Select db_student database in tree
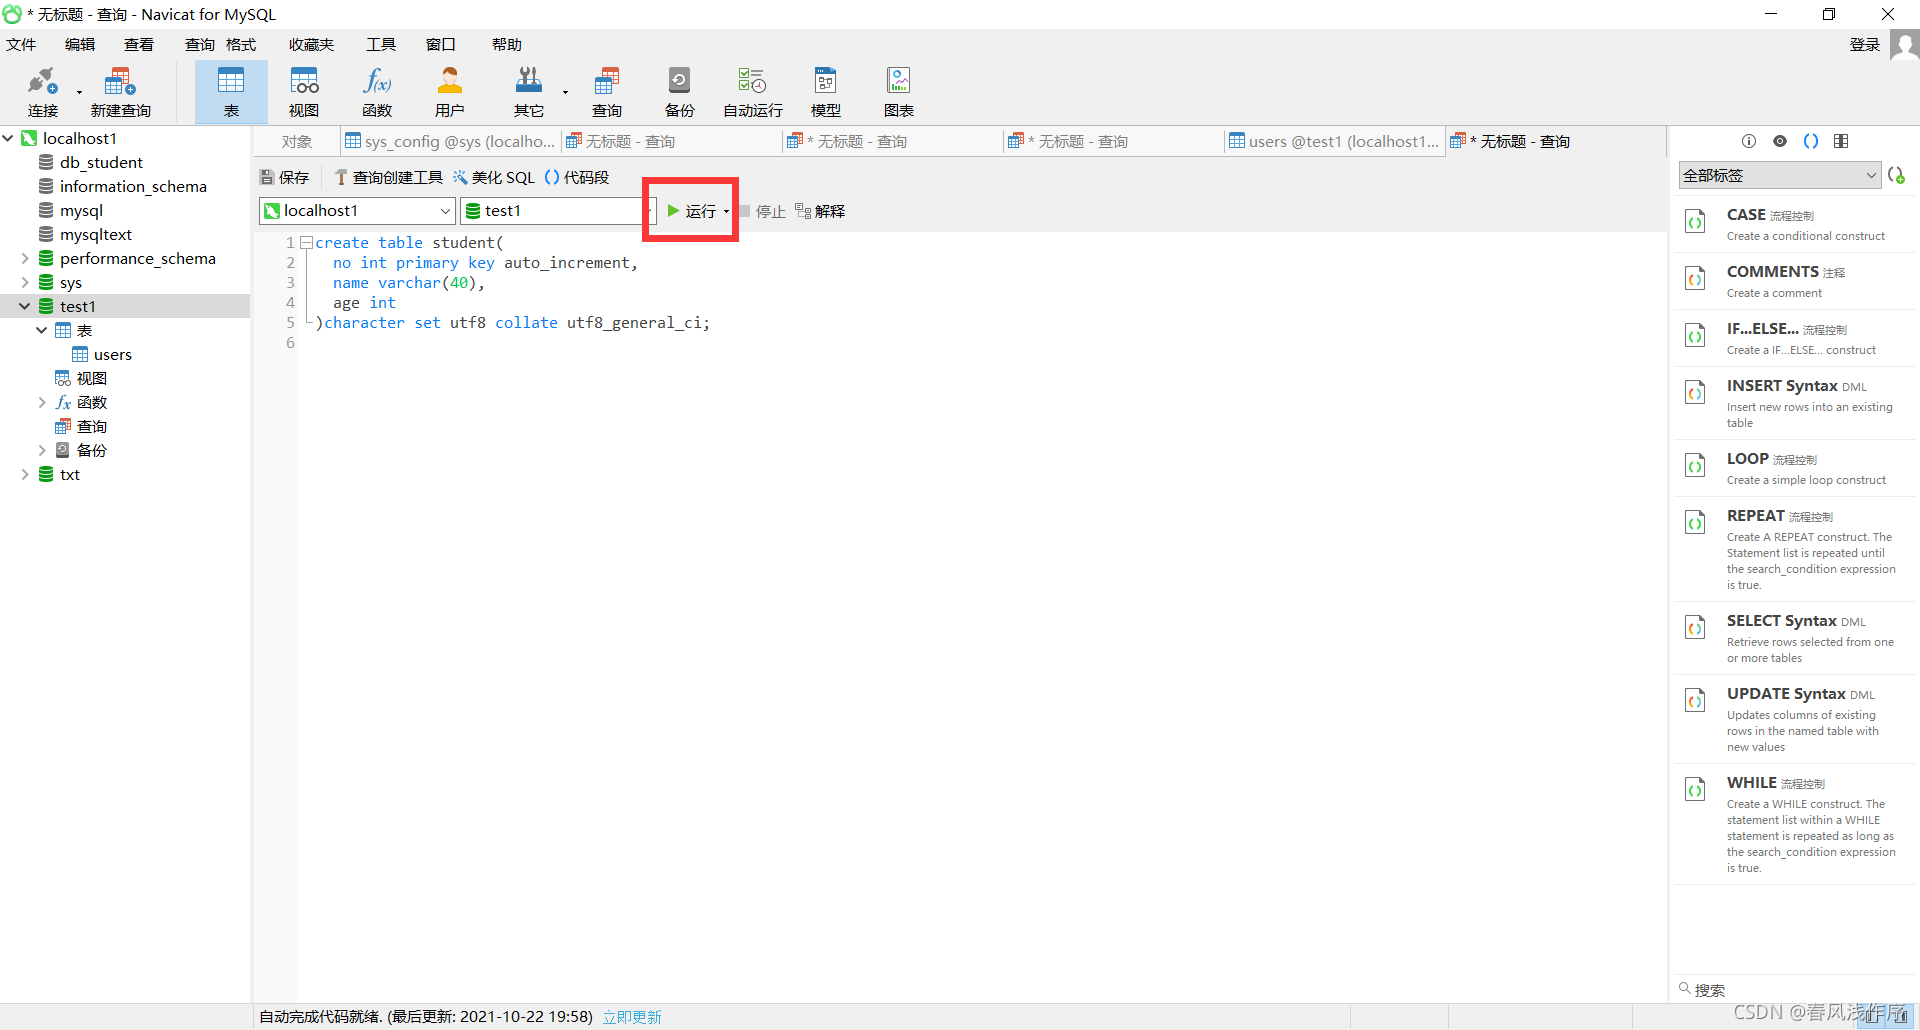This screenshot has width=1920, height=1030. point(101,162)
